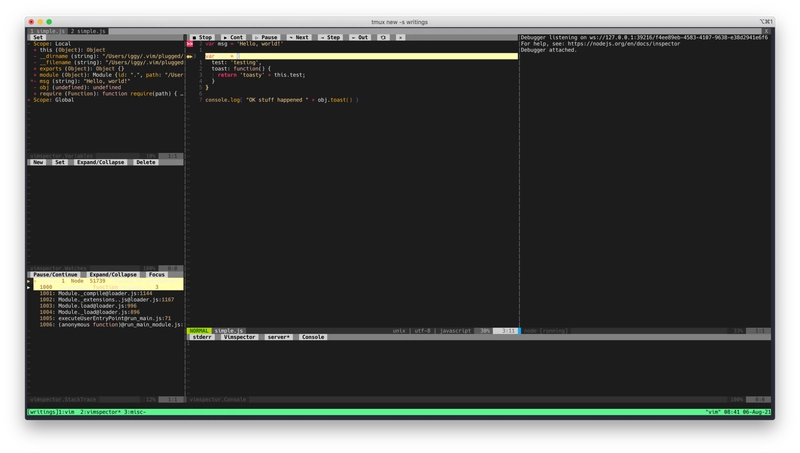Click the "return 'toasty'" code line
This screenshot has height=453, width=800.
coord(261,75)
